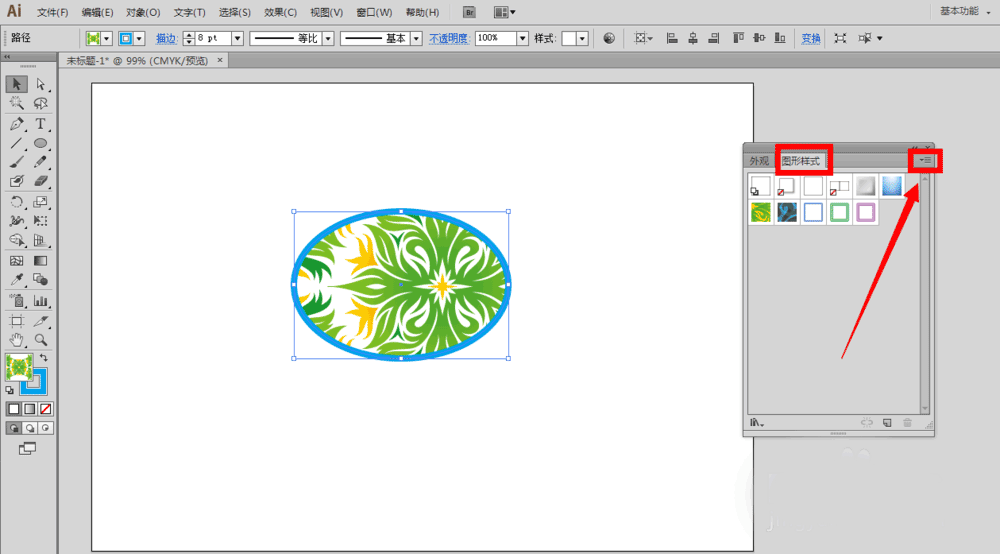Select the Mesh tool
Image resolution: width=1000 pixels, height=554 pixels.
[17, 261]
